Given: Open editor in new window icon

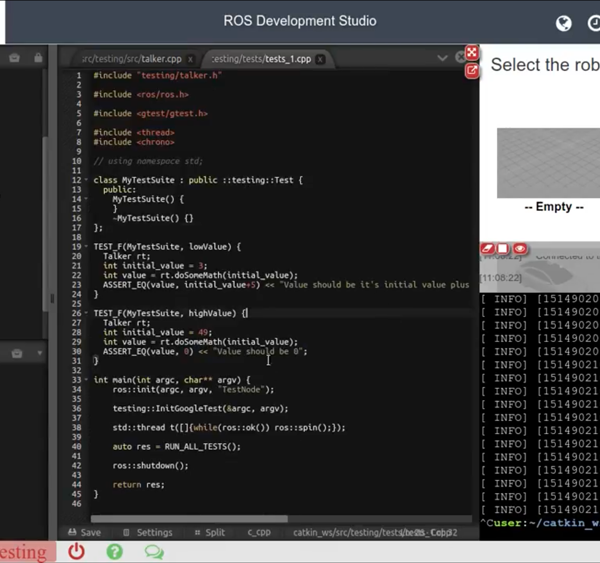Looking at the screenshot, I should (472, 70).
